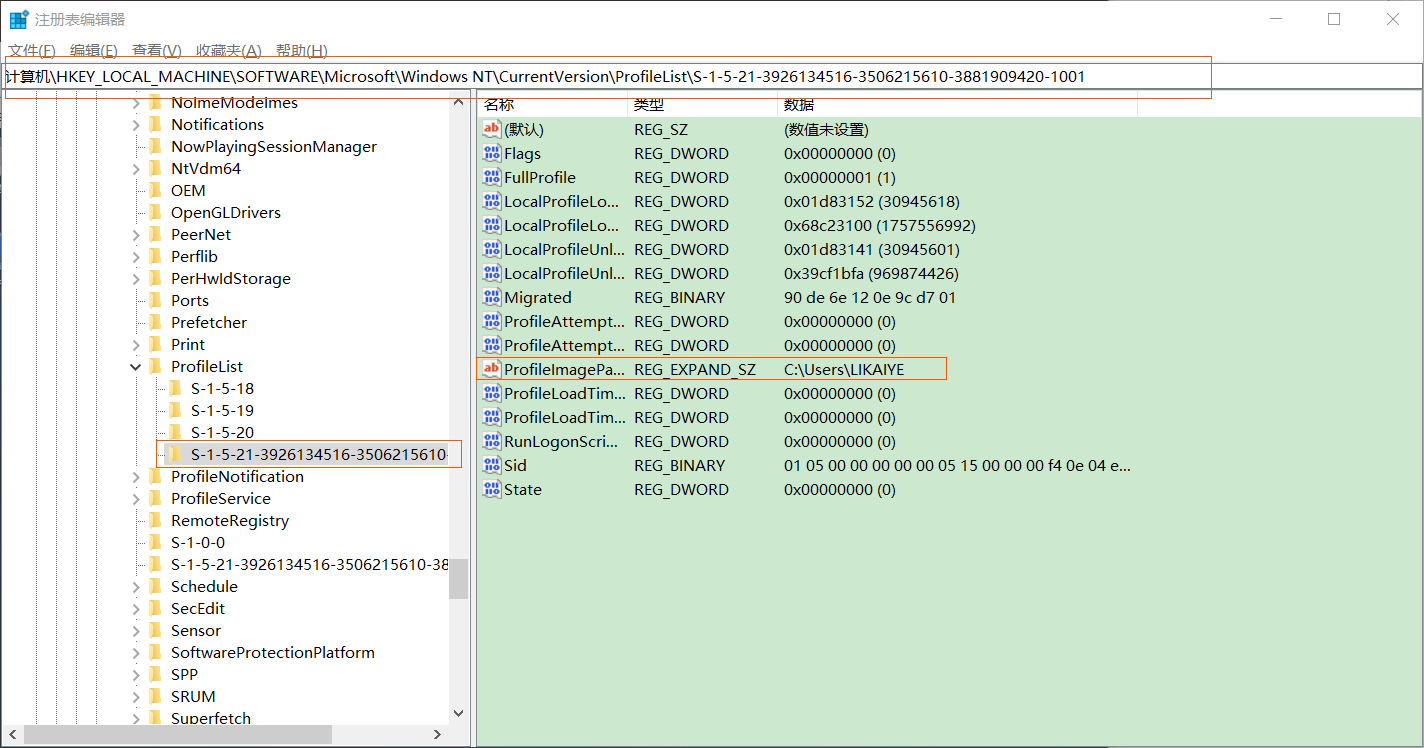Image resolution: width=1424 pixels, height=748 pixels.
Task: Click the folder icon of S-1-5-19 key
Action: (x=175, y=410)
